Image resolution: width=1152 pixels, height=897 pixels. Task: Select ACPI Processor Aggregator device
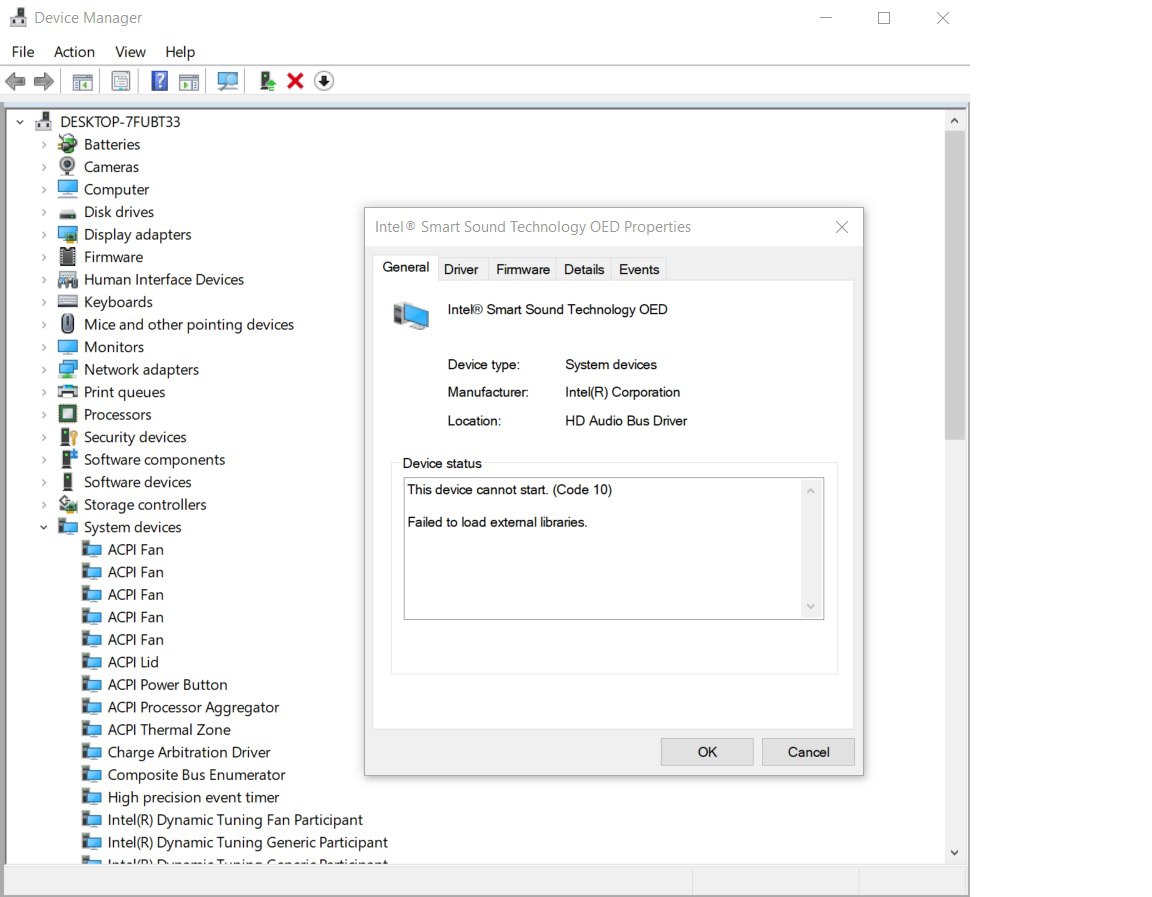coord(193,707)
